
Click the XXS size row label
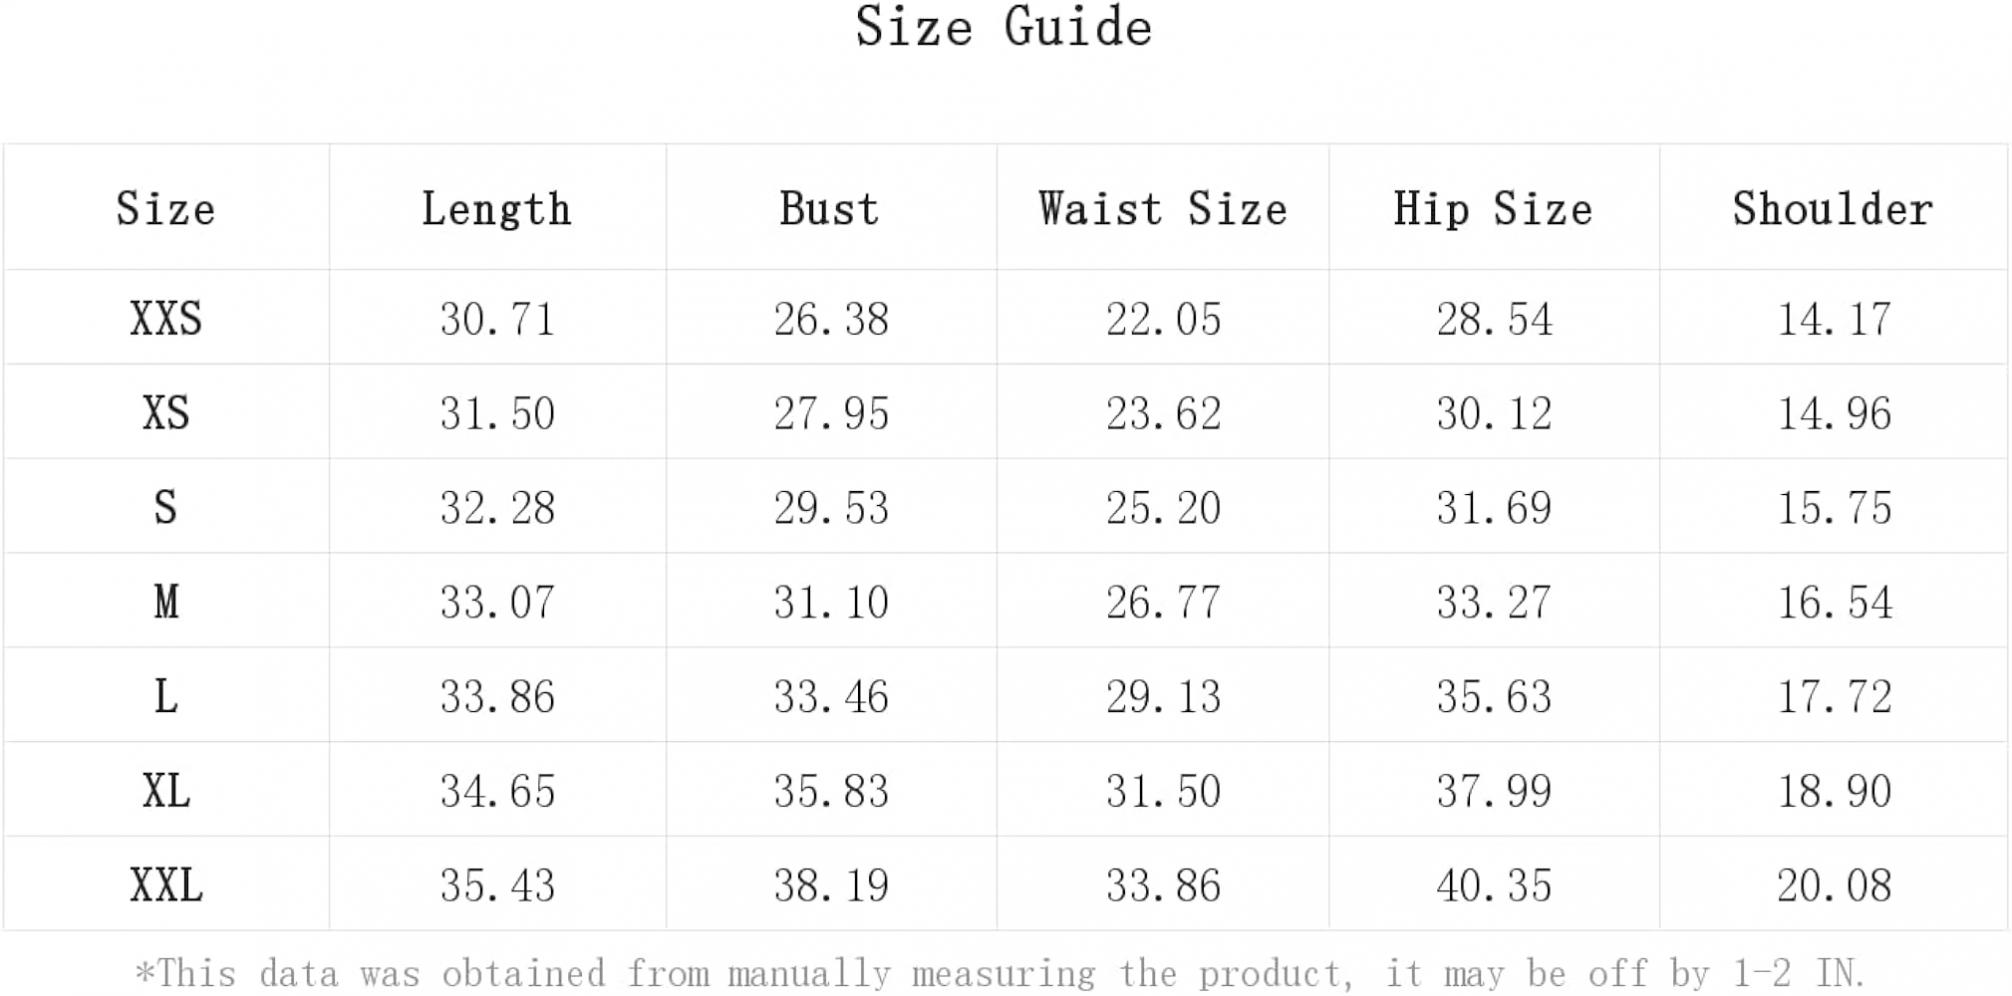coord(166,319)
